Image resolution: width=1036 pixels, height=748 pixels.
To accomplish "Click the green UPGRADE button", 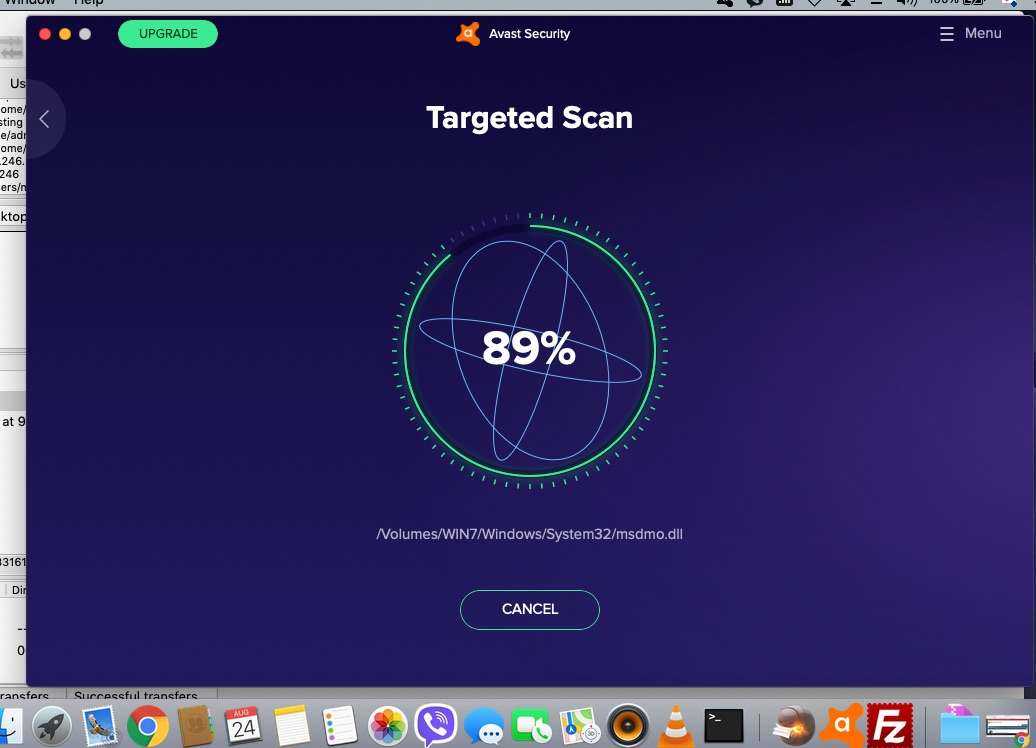I will (x=168, y=34).
